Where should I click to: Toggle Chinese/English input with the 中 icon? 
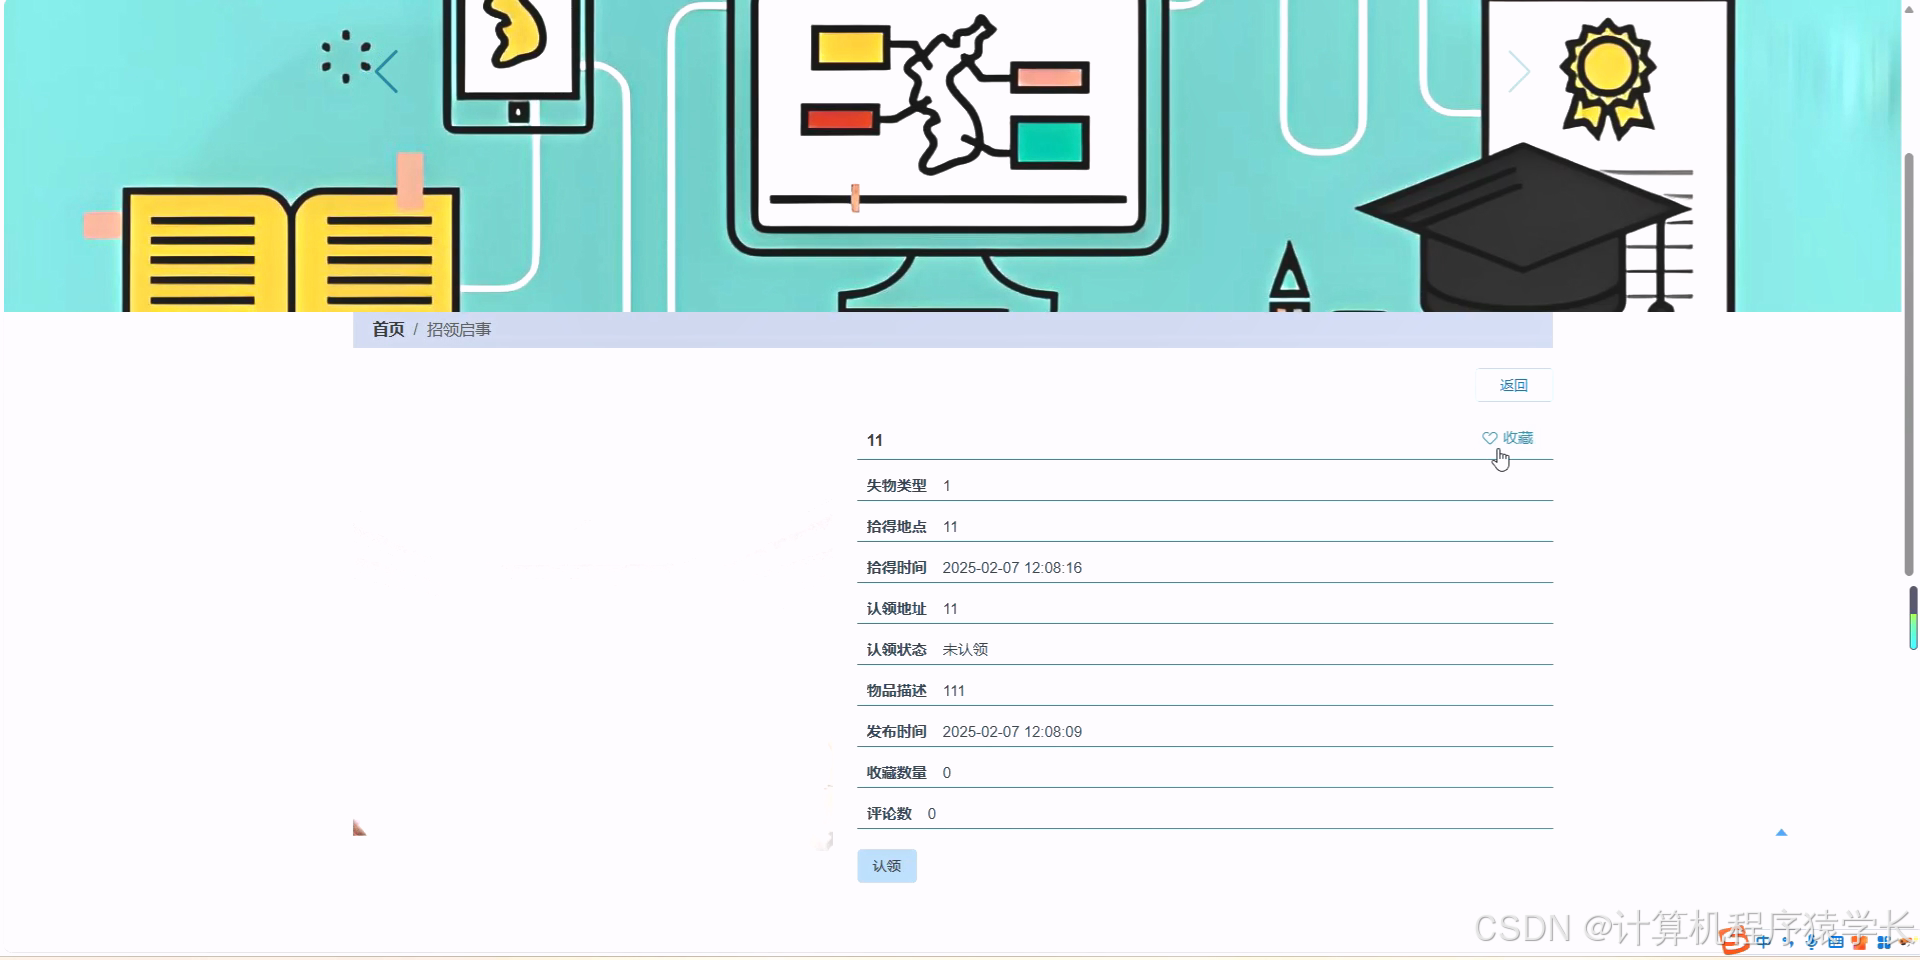point(1763,942)
